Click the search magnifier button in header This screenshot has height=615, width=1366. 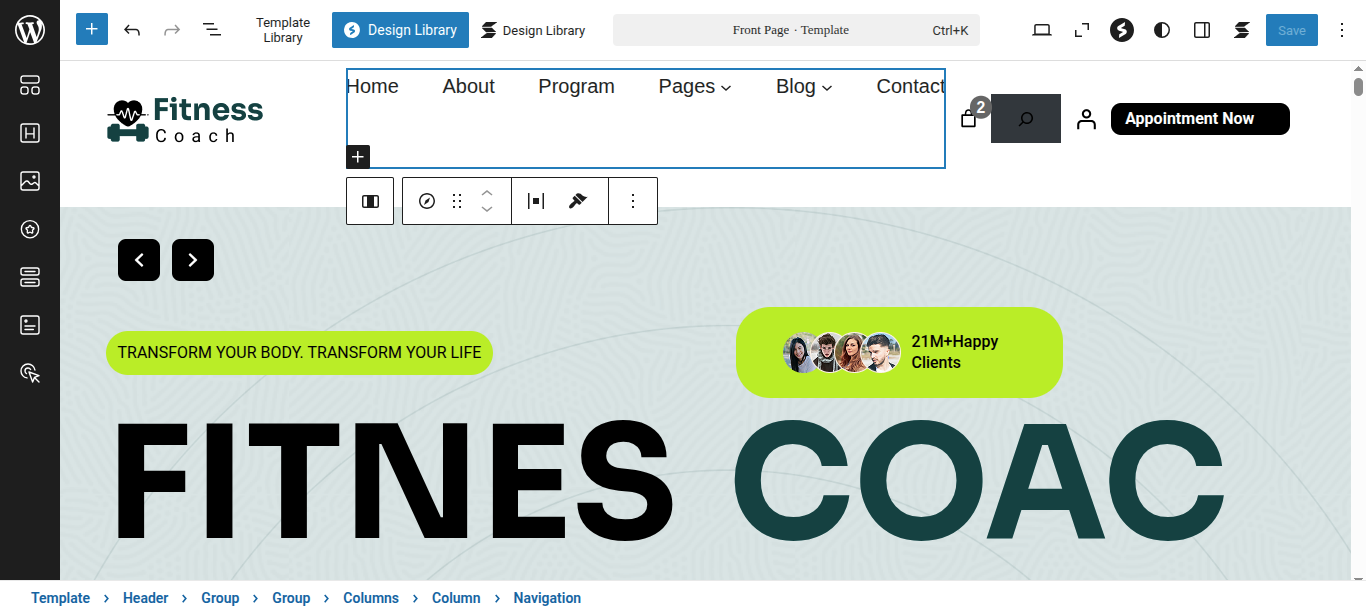(x=1025, y=119)
